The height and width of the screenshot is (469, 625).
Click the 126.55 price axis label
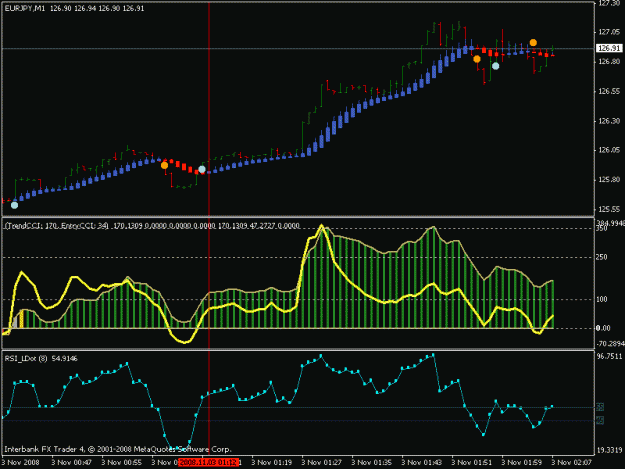pyautogui.click(x=609, y=91)
